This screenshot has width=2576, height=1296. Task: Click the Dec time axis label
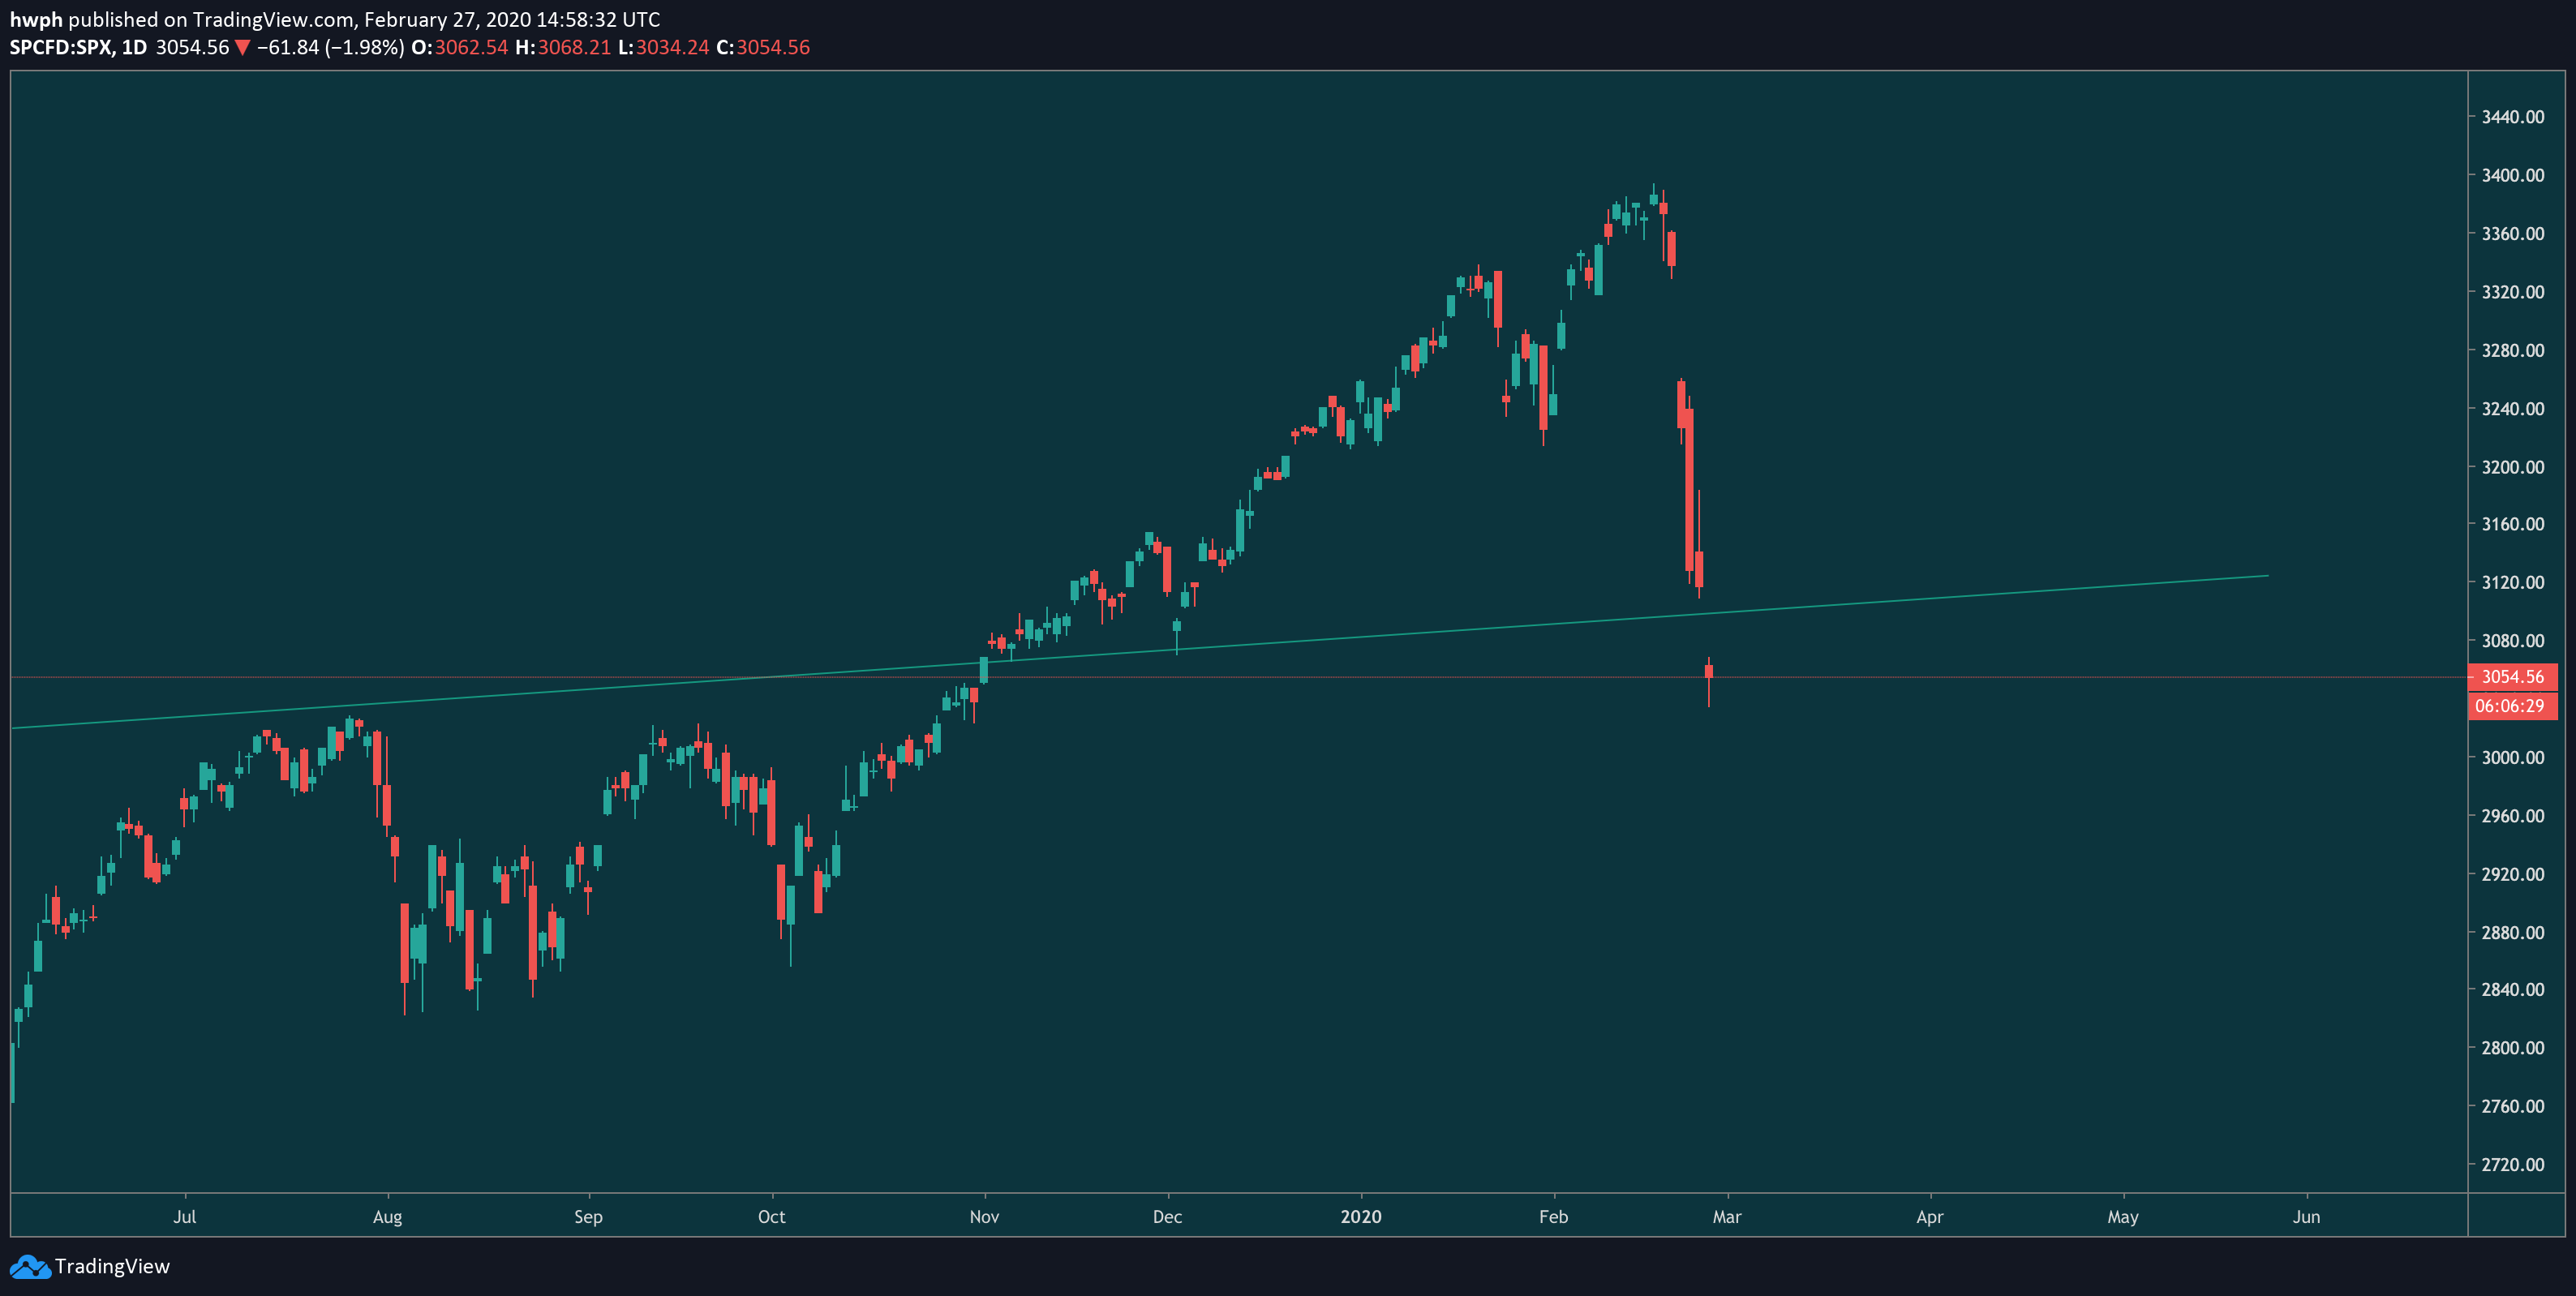1167,1217
